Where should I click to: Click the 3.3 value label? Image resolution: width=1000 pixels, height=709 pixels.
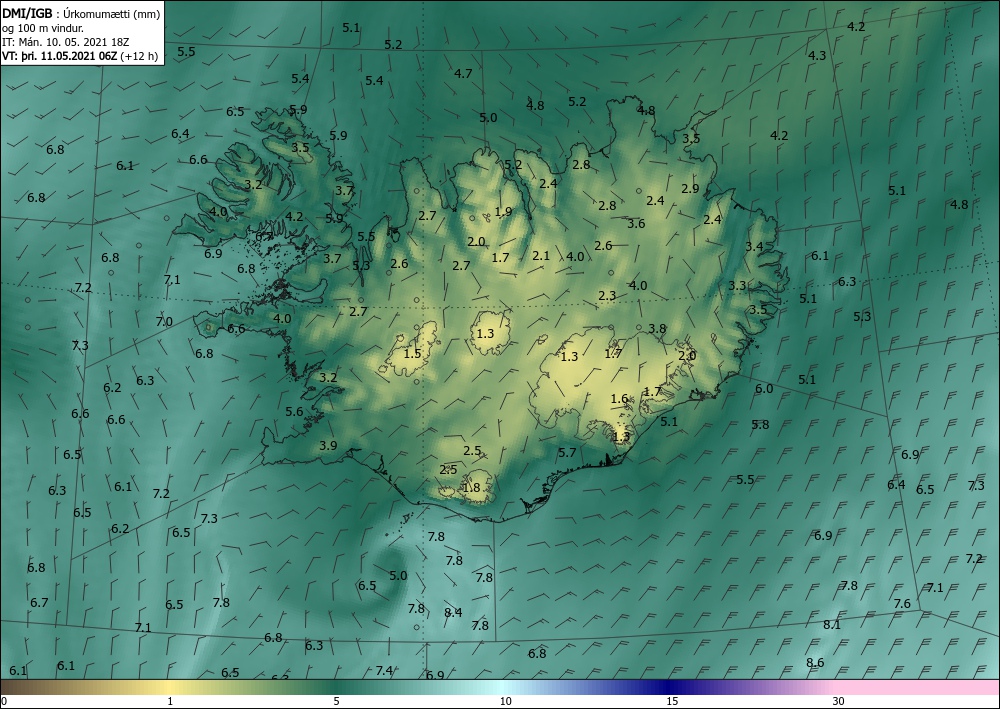[737, 286]
